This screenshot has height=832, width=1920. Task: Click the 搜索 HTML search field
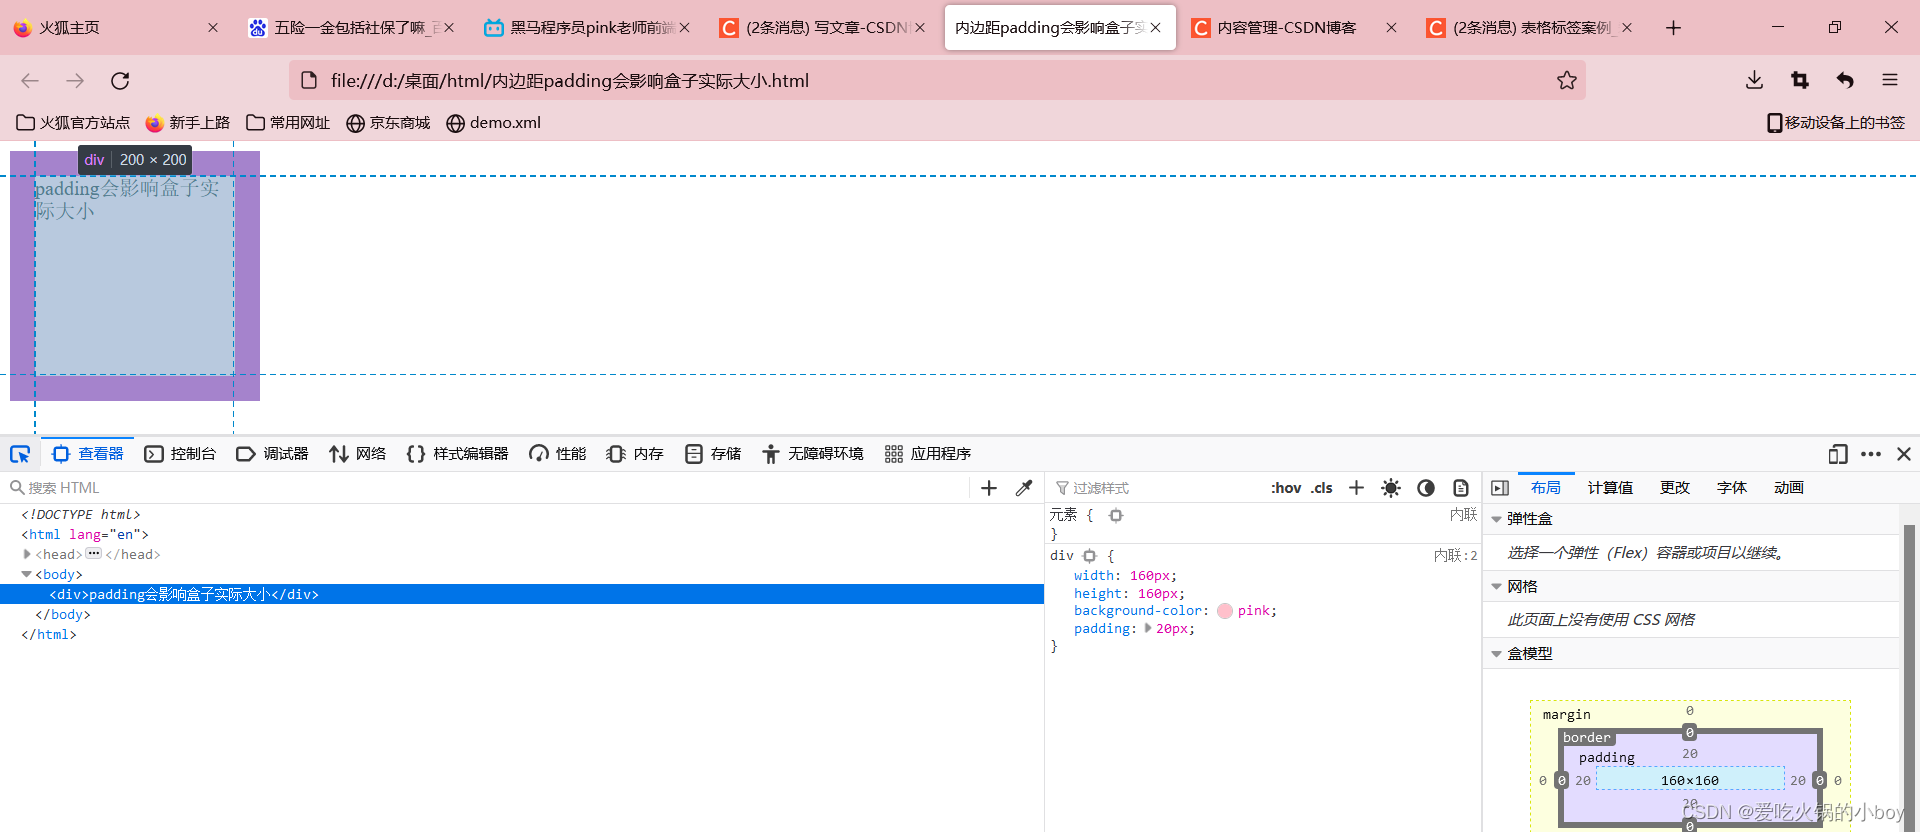click(x=485, y=488)
